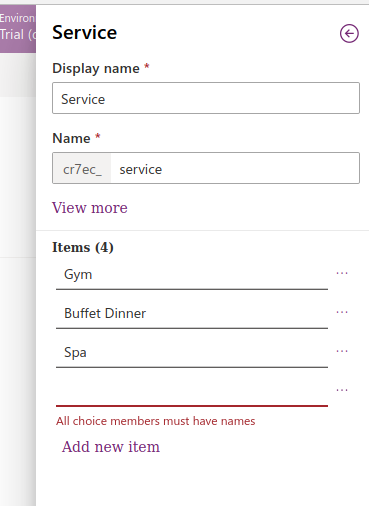Open more options for Buffet Dinner item
This screenshot has width=369, height=506.
point(342,312)
